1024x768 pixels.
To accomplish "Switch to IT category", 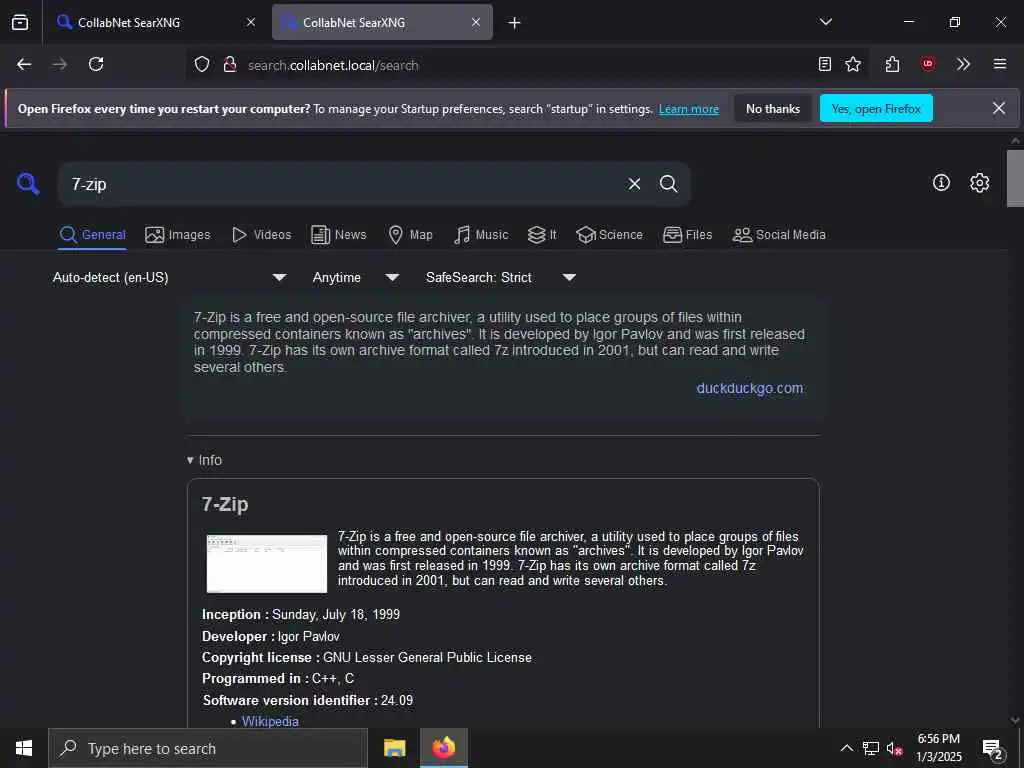I will [543, 234].
